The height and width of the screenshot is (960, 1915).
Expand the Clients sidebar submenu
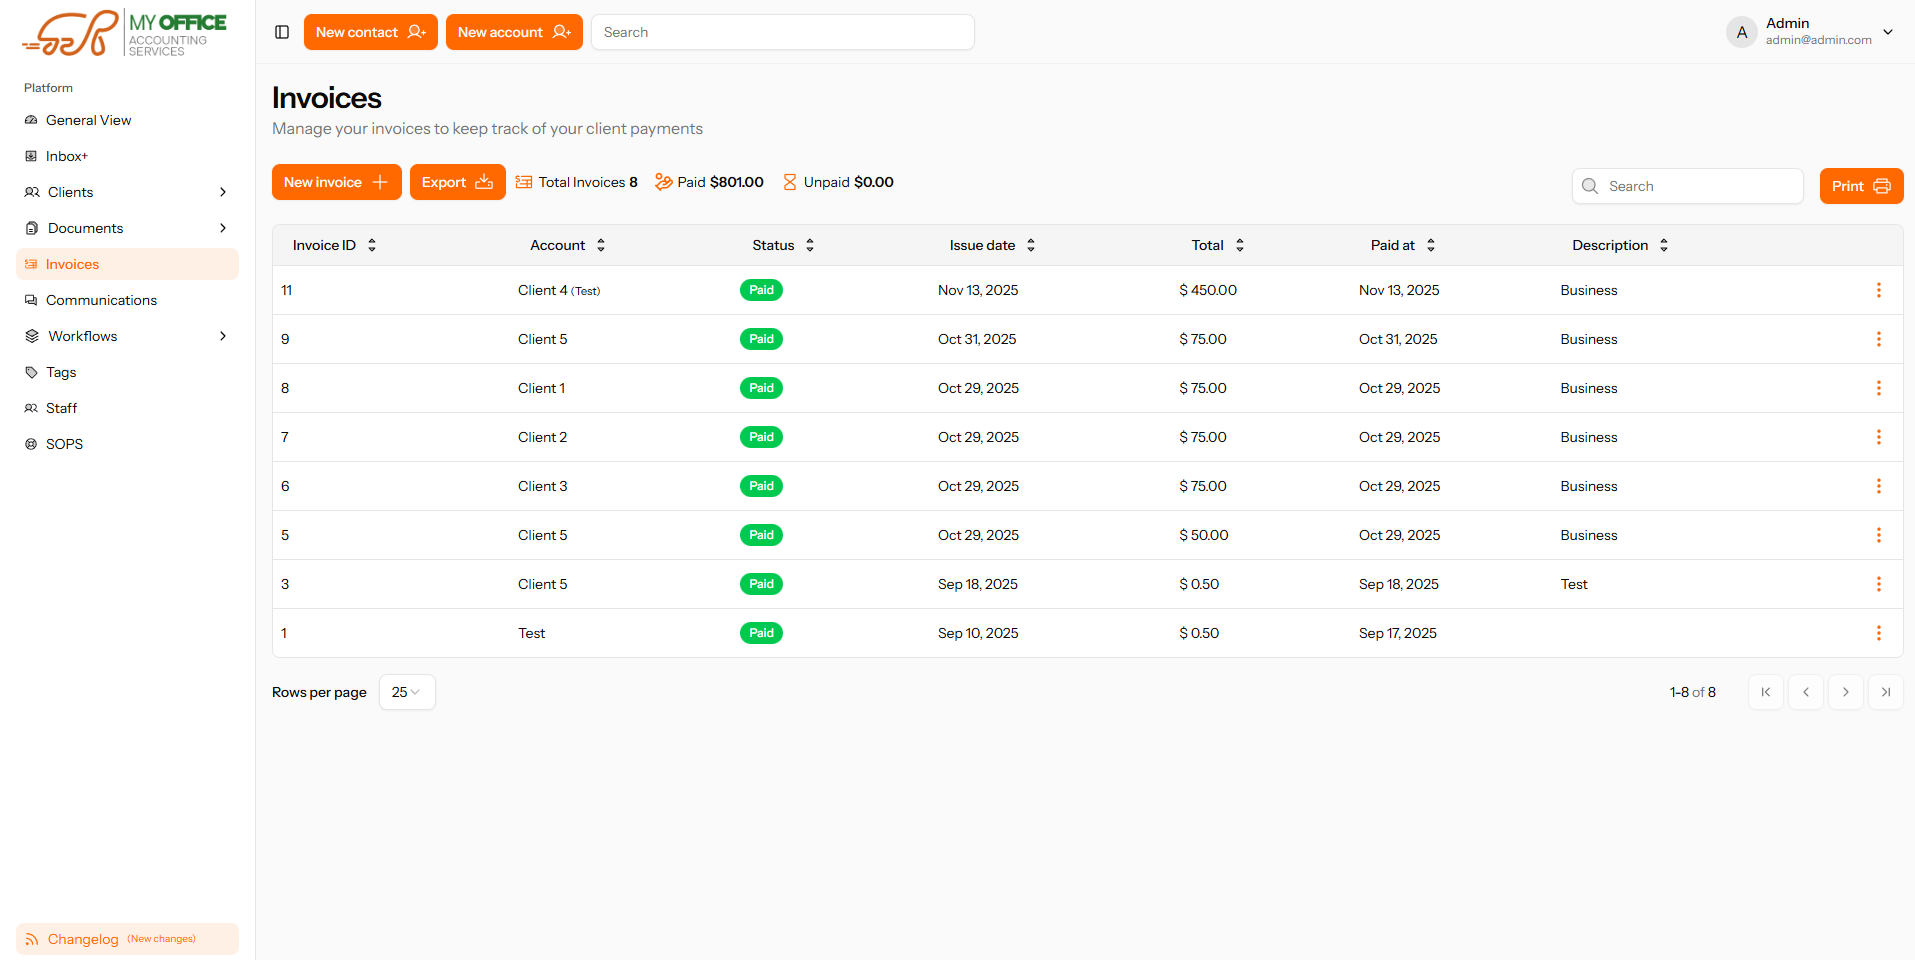[223, 192]
